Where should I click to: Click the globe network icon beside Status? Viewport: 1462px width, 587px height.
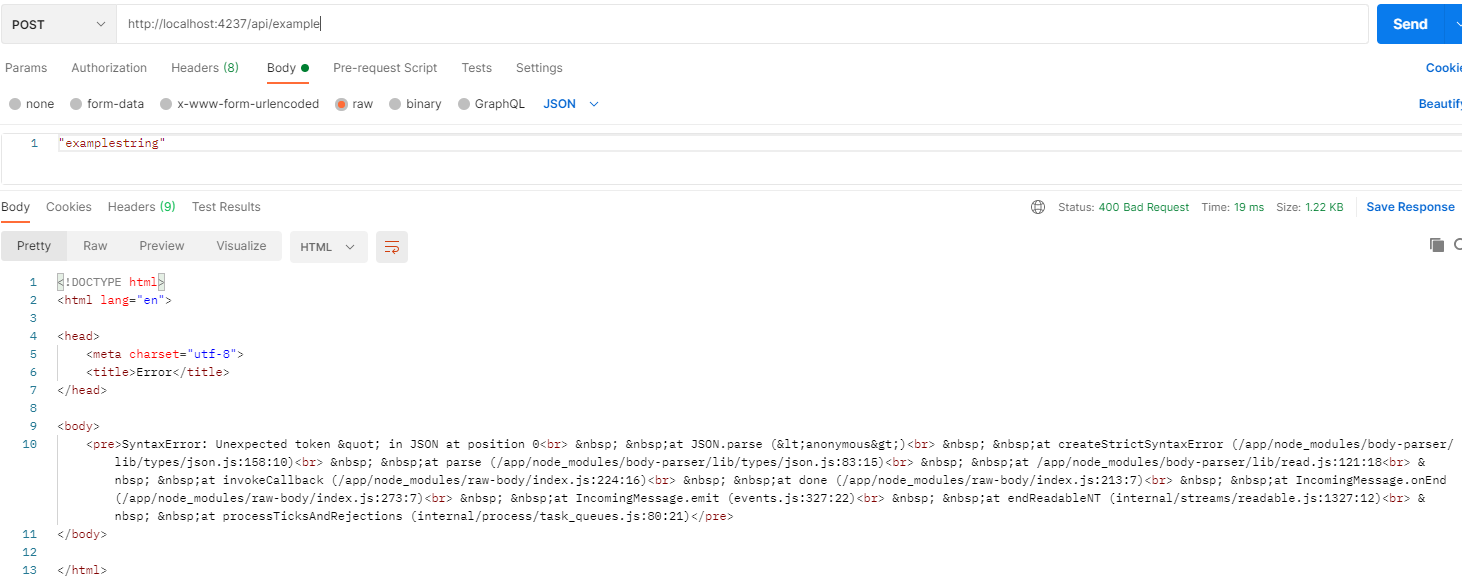1038,207
